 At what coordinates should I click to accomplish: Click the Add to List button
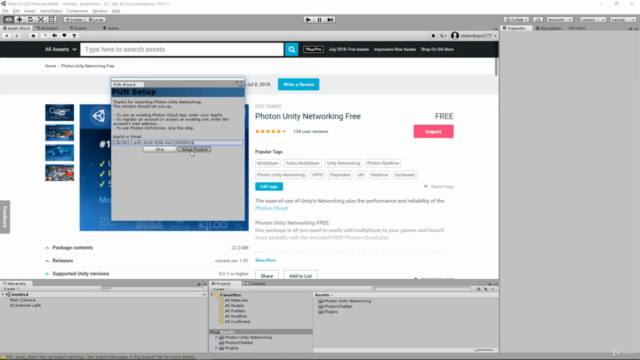pos(300,276)
